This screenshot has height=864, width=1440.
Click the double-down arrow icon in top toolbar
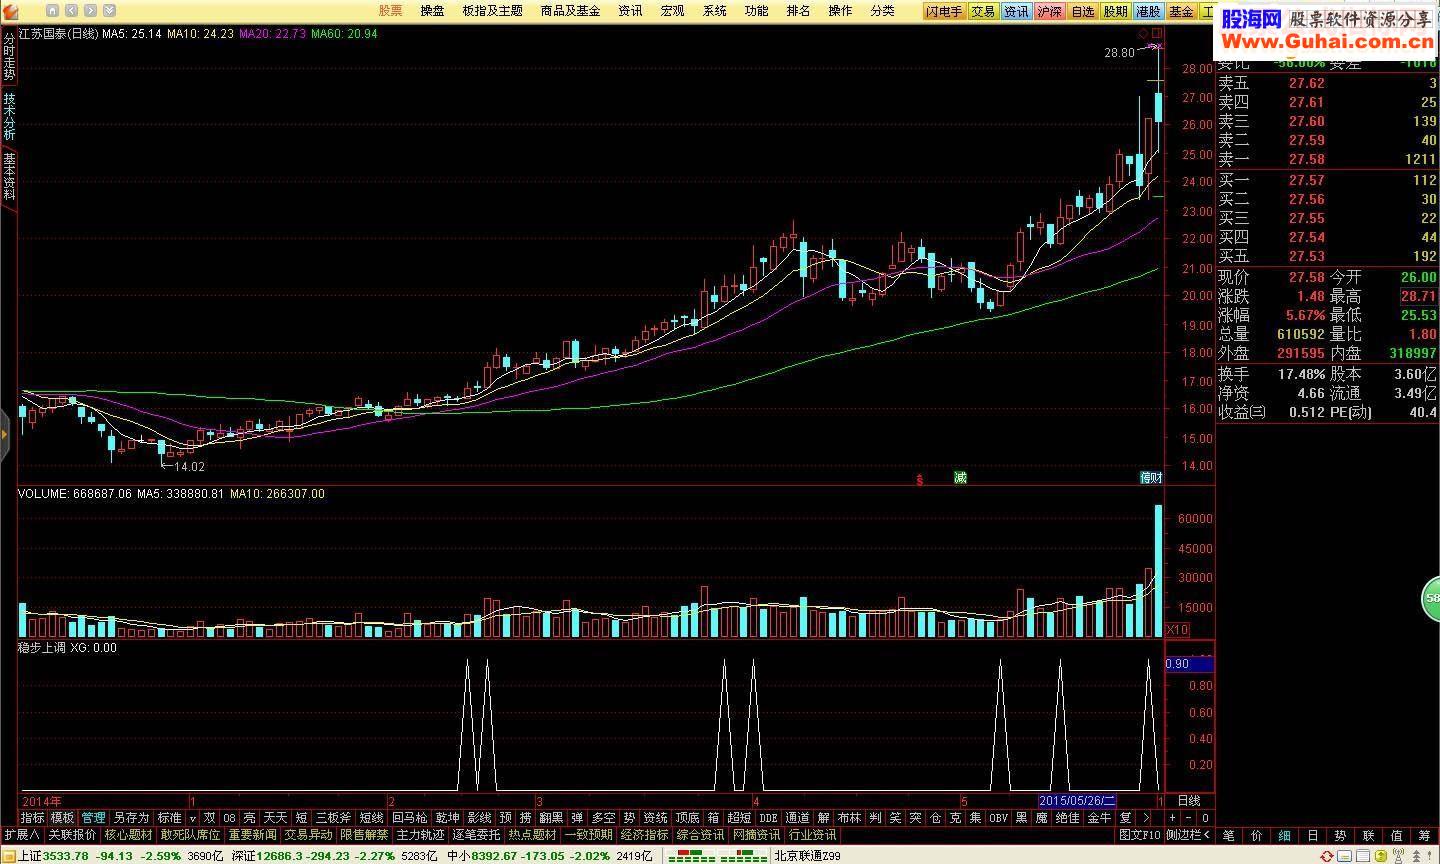tap(110, 11)
